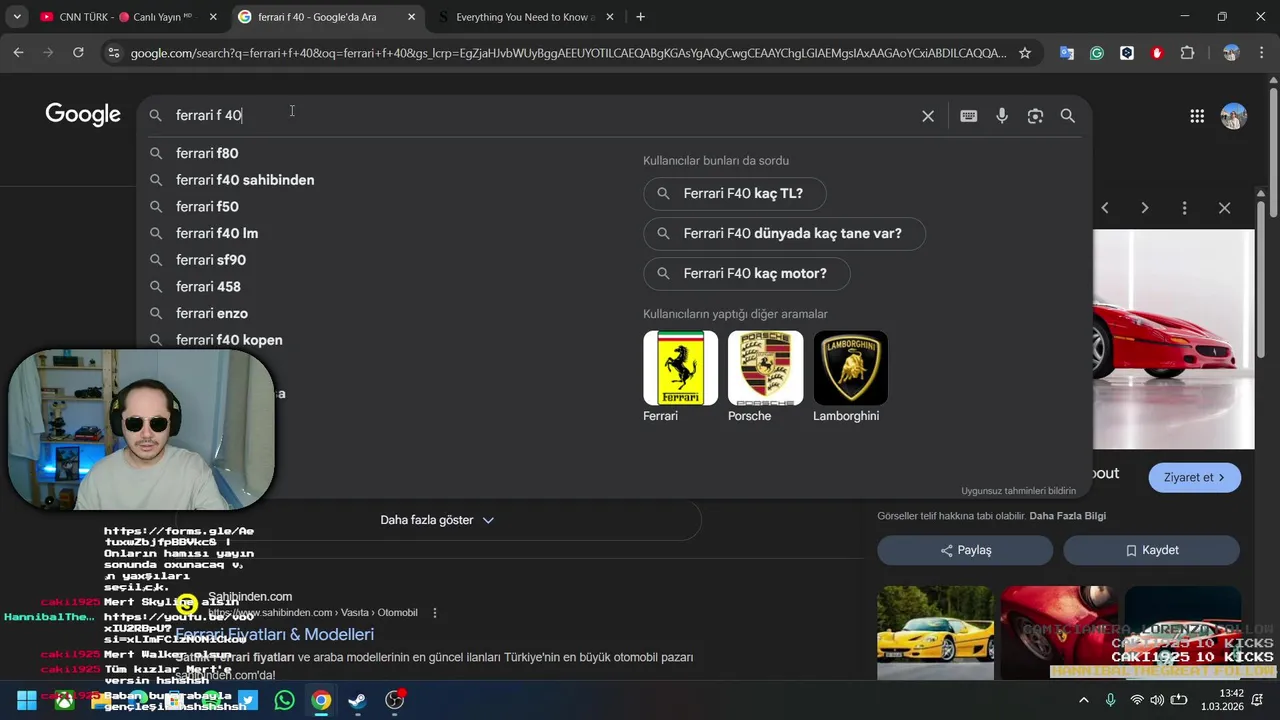1280x720 pixels.
Task: Open the Google apps grid
Action: click(x=1197, y=116)
